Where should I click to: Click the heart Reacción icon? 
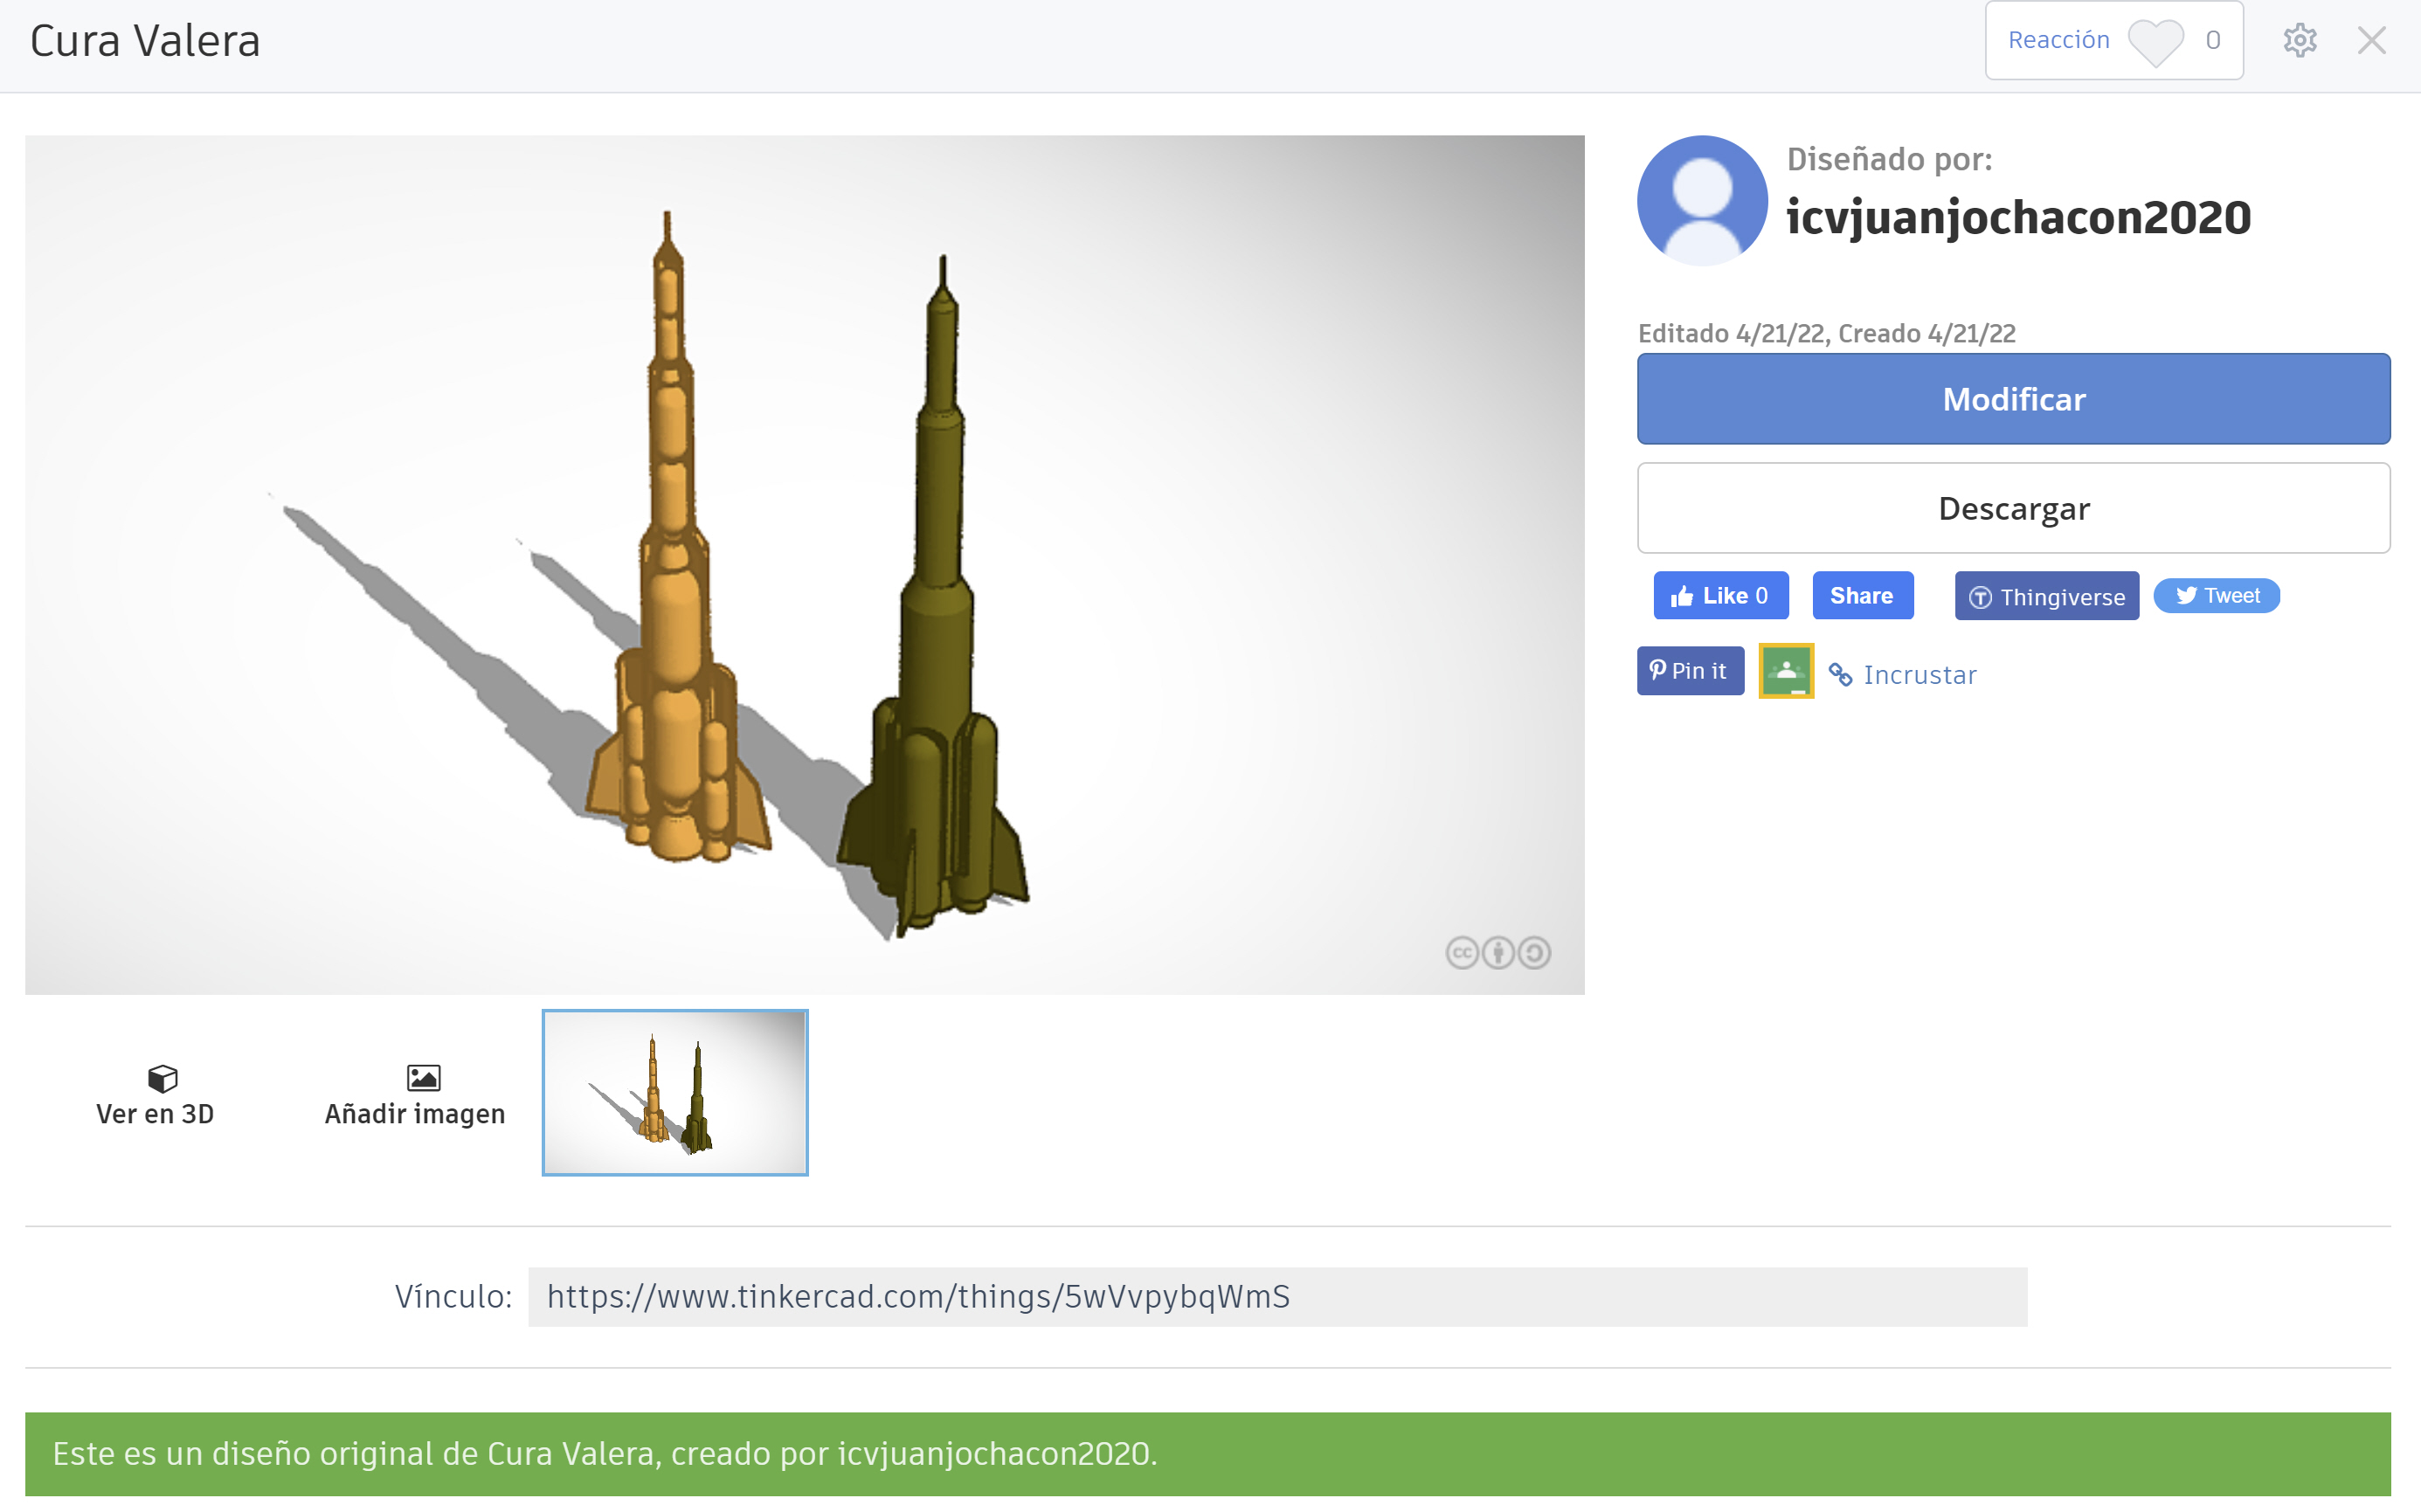pyautogui.click(x=2155, y=42)
